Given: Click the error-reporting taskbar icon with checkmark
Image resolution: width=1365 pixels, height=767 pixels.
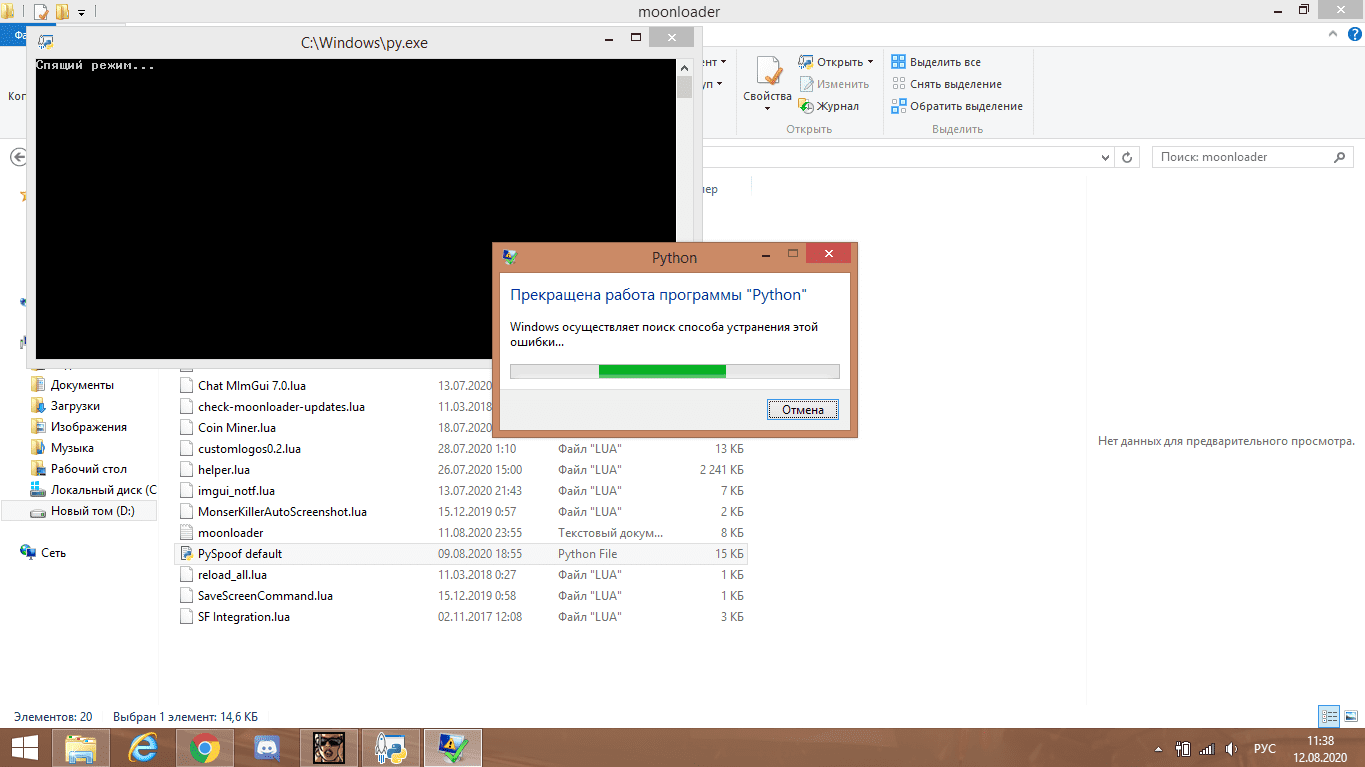Looking at the screenshot, I should tap(453, 747).
